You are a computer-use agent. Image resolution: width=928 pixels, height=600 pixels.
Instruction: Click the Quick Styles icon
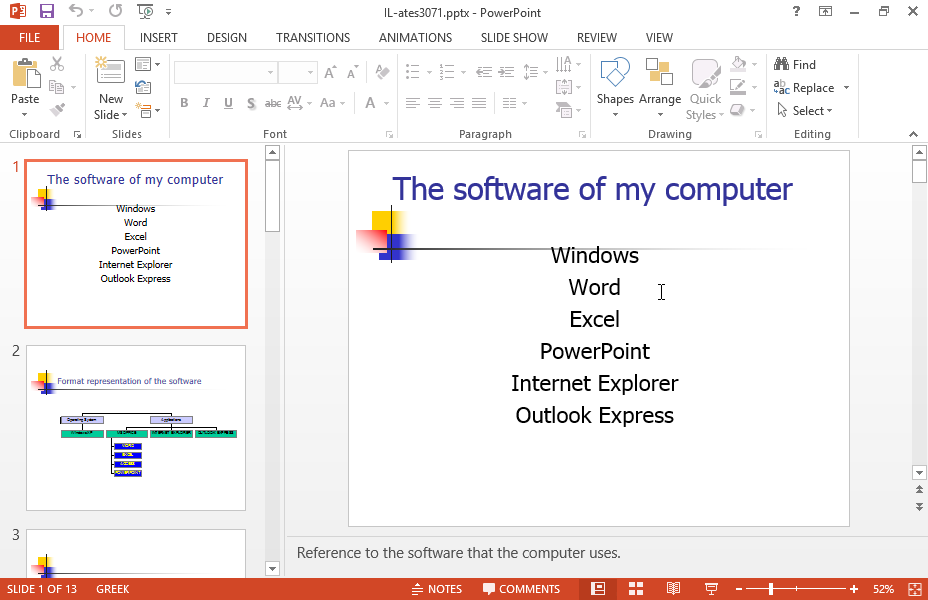(705, 74)
